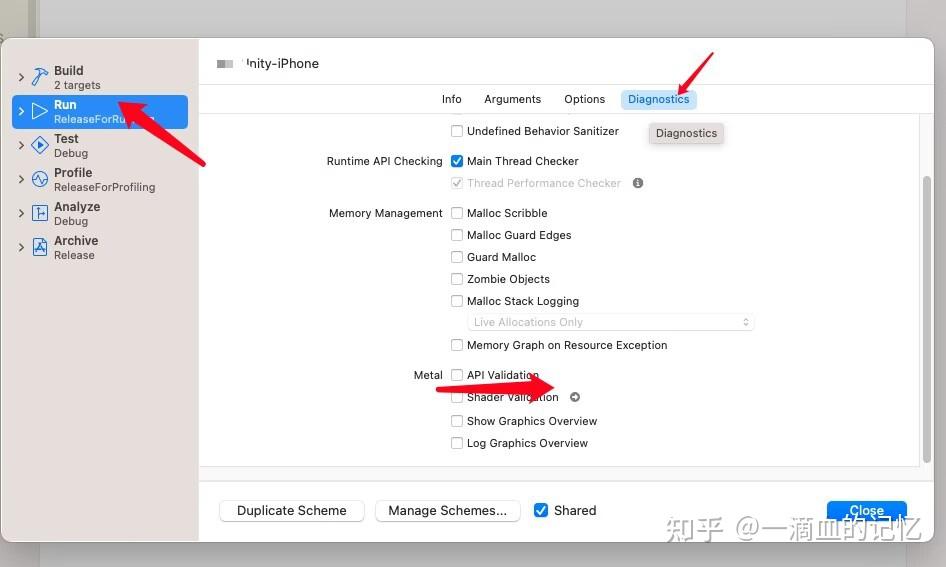
Task: Select Analyze Debug row
Action: pyautogui.click(x=100, y=214)
